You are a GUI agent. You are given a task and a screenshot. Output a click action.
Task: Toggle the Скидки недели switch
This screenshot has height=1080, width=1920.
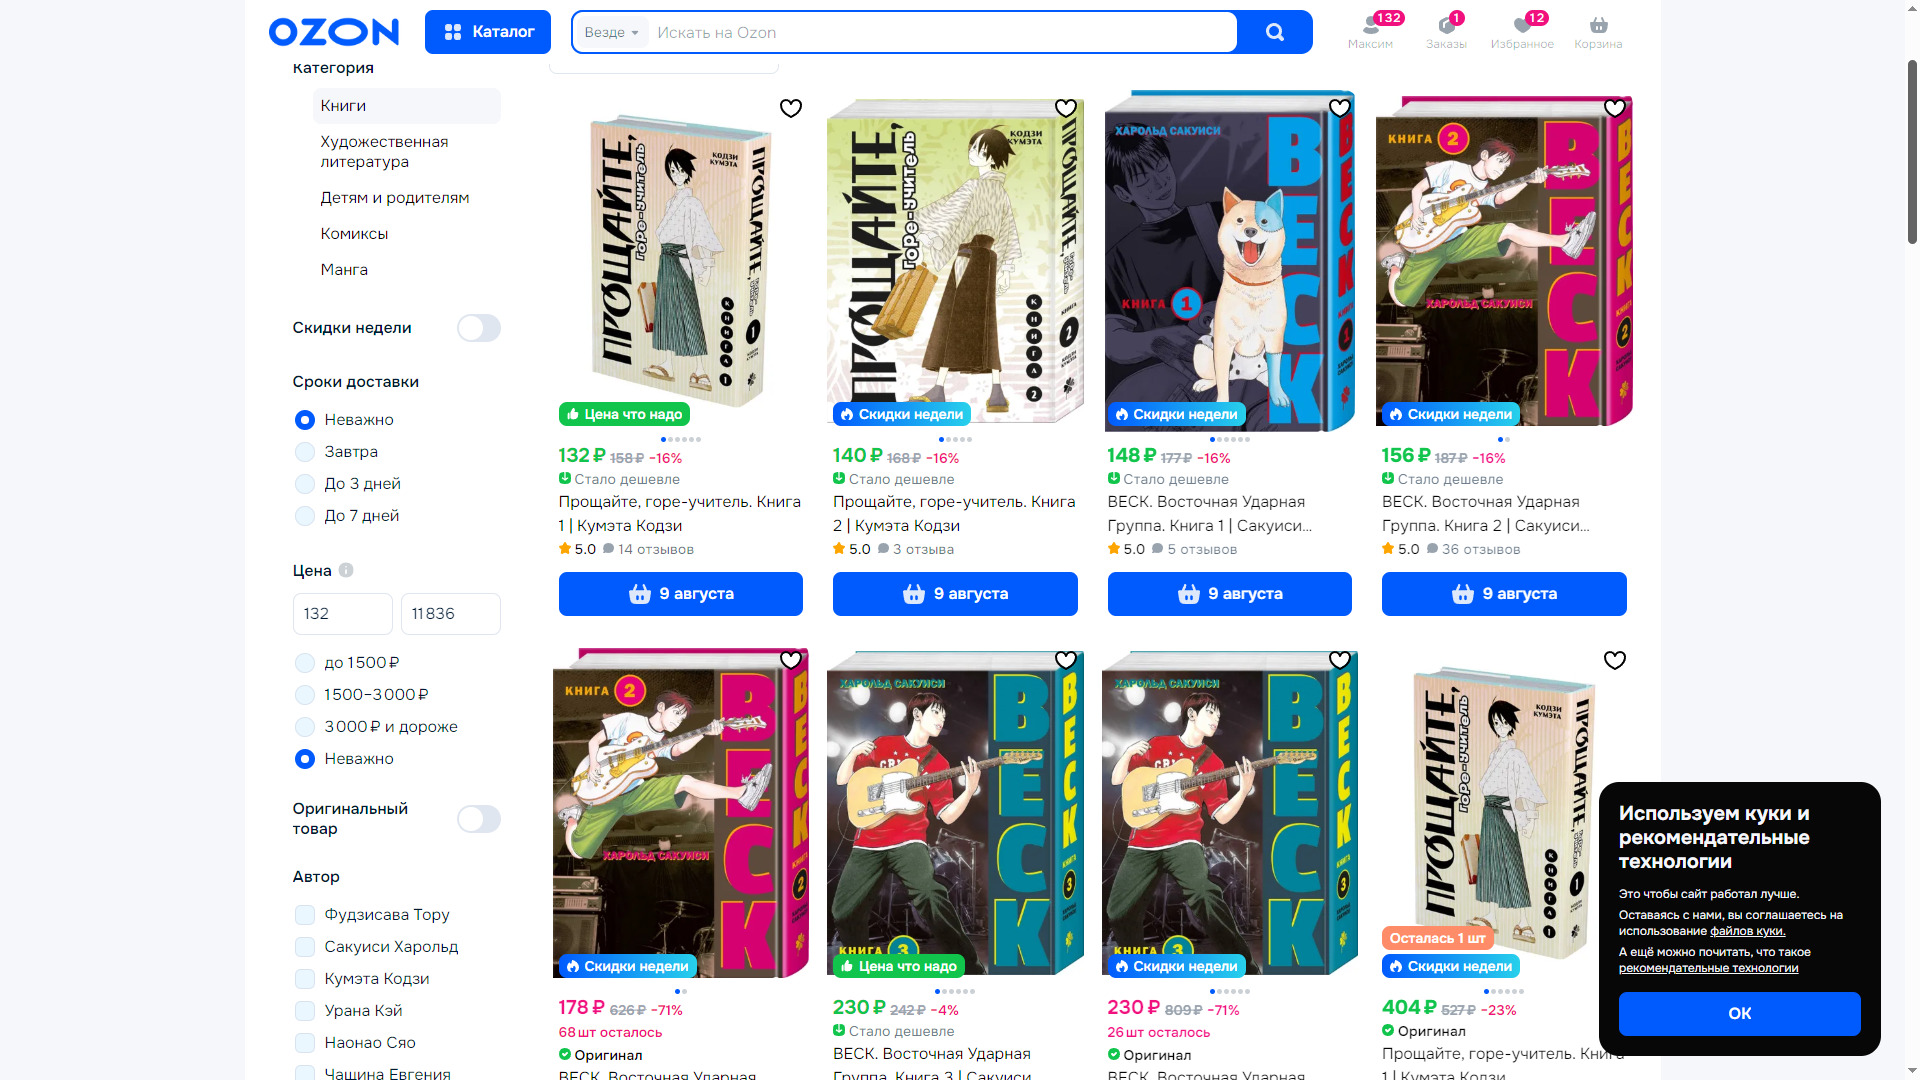click(x=478, y=328)
